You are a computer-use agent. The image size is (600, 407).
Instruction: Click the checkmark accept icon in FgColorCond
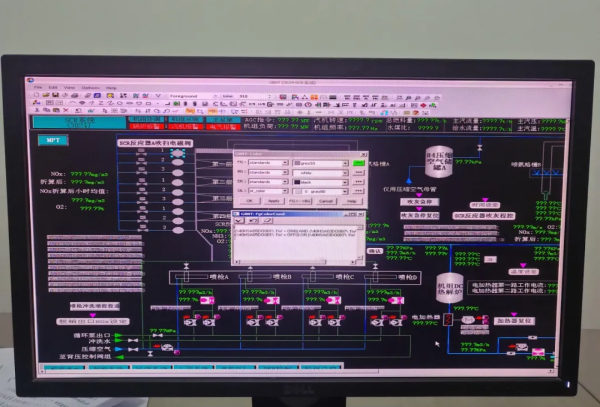237,222
